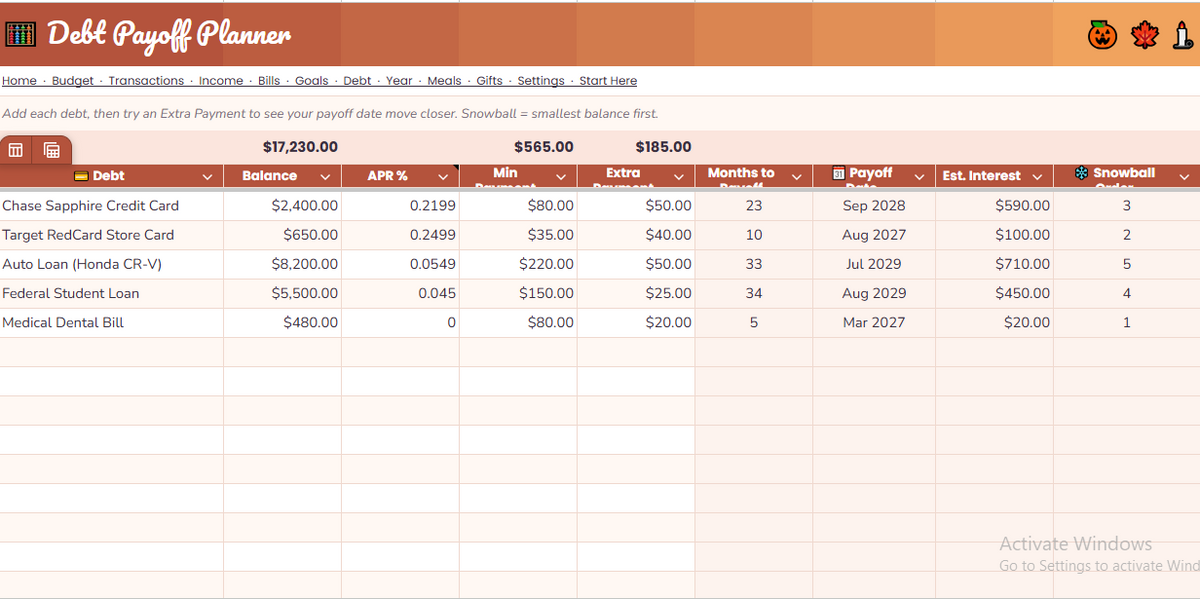Select the 0.2499 APR cell
This screenshot has height=599, width=1200.
(400, 235)
